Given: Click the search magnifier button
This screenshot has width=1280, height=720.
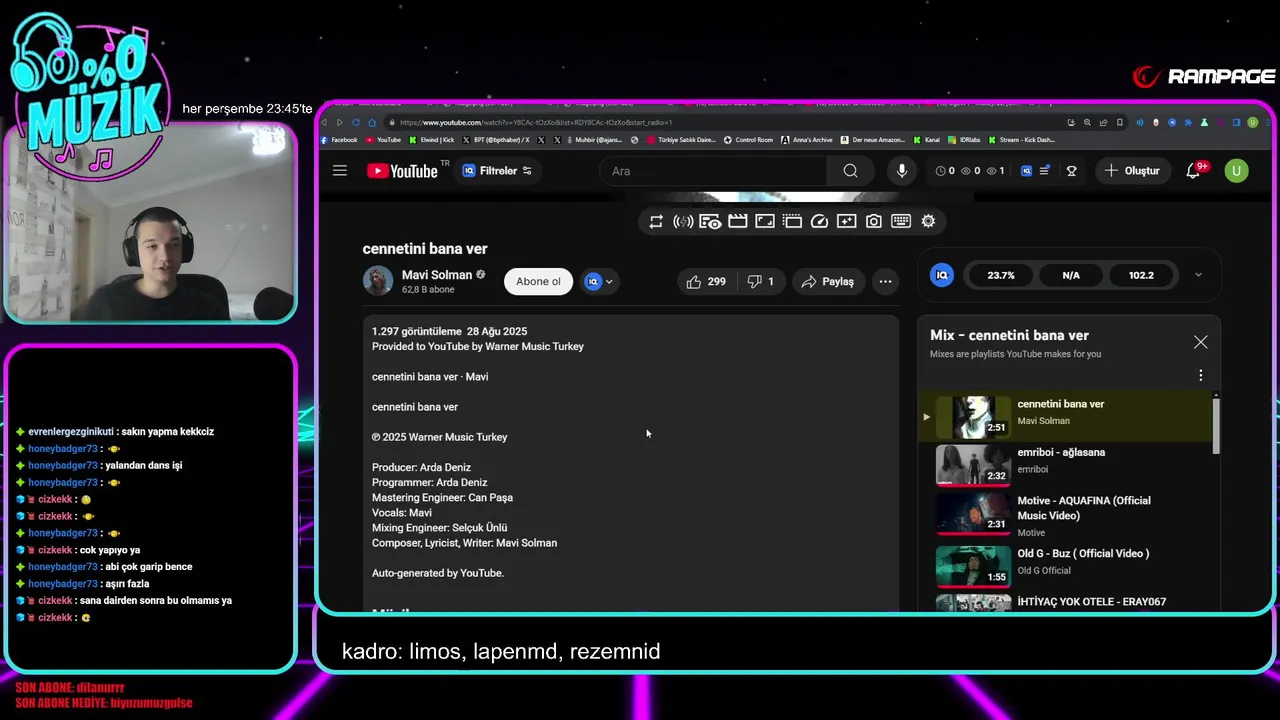Looking at the screenshot, I should 850,171.
